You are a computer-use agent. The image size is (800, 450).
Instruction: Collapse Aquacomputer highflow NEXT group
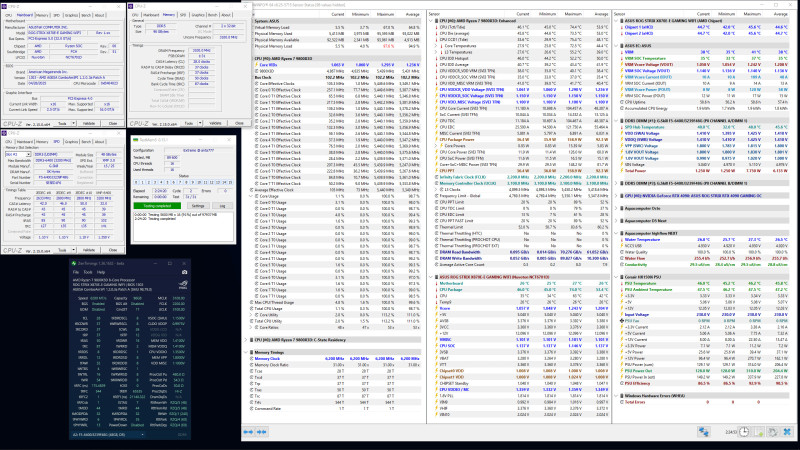click(x=616, y=233)
